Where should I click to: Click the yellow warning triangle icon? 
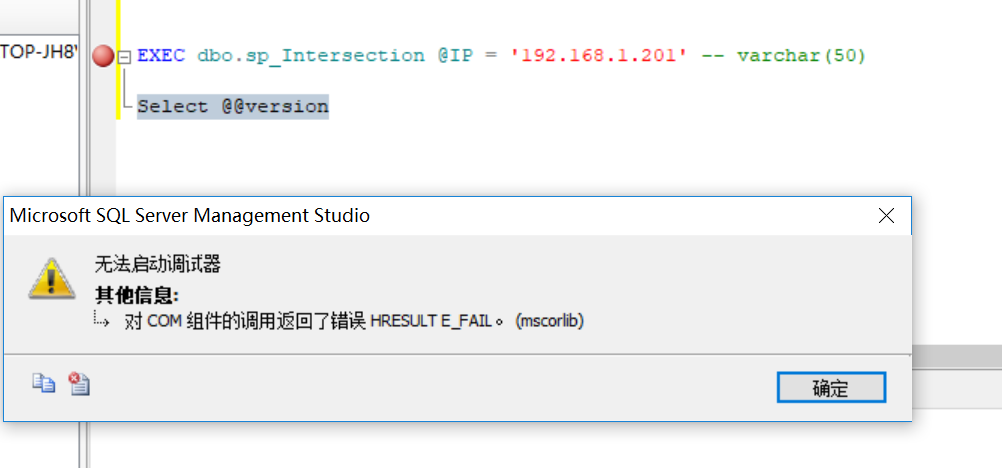pyautogui.click(x=52, y=278)
